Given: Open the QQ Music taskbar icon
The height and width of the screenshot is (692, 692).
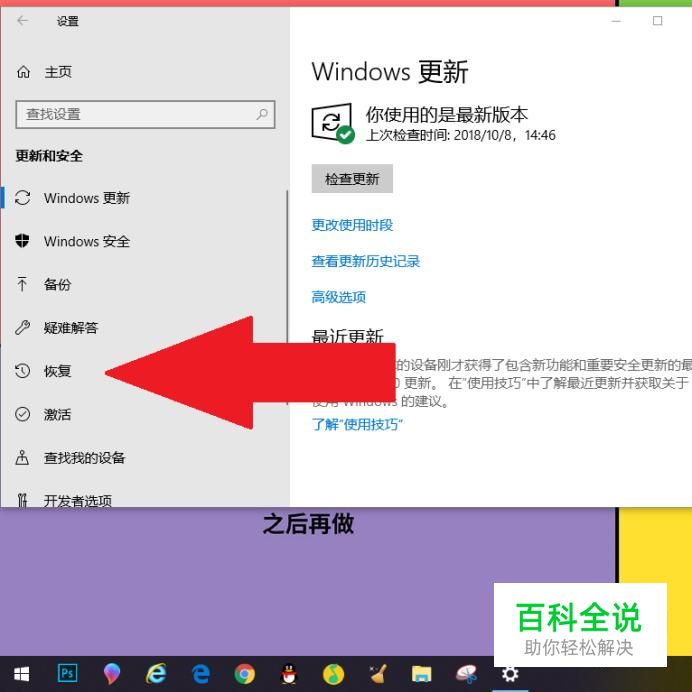Looking at the screenshot, I should pos(333,674).
